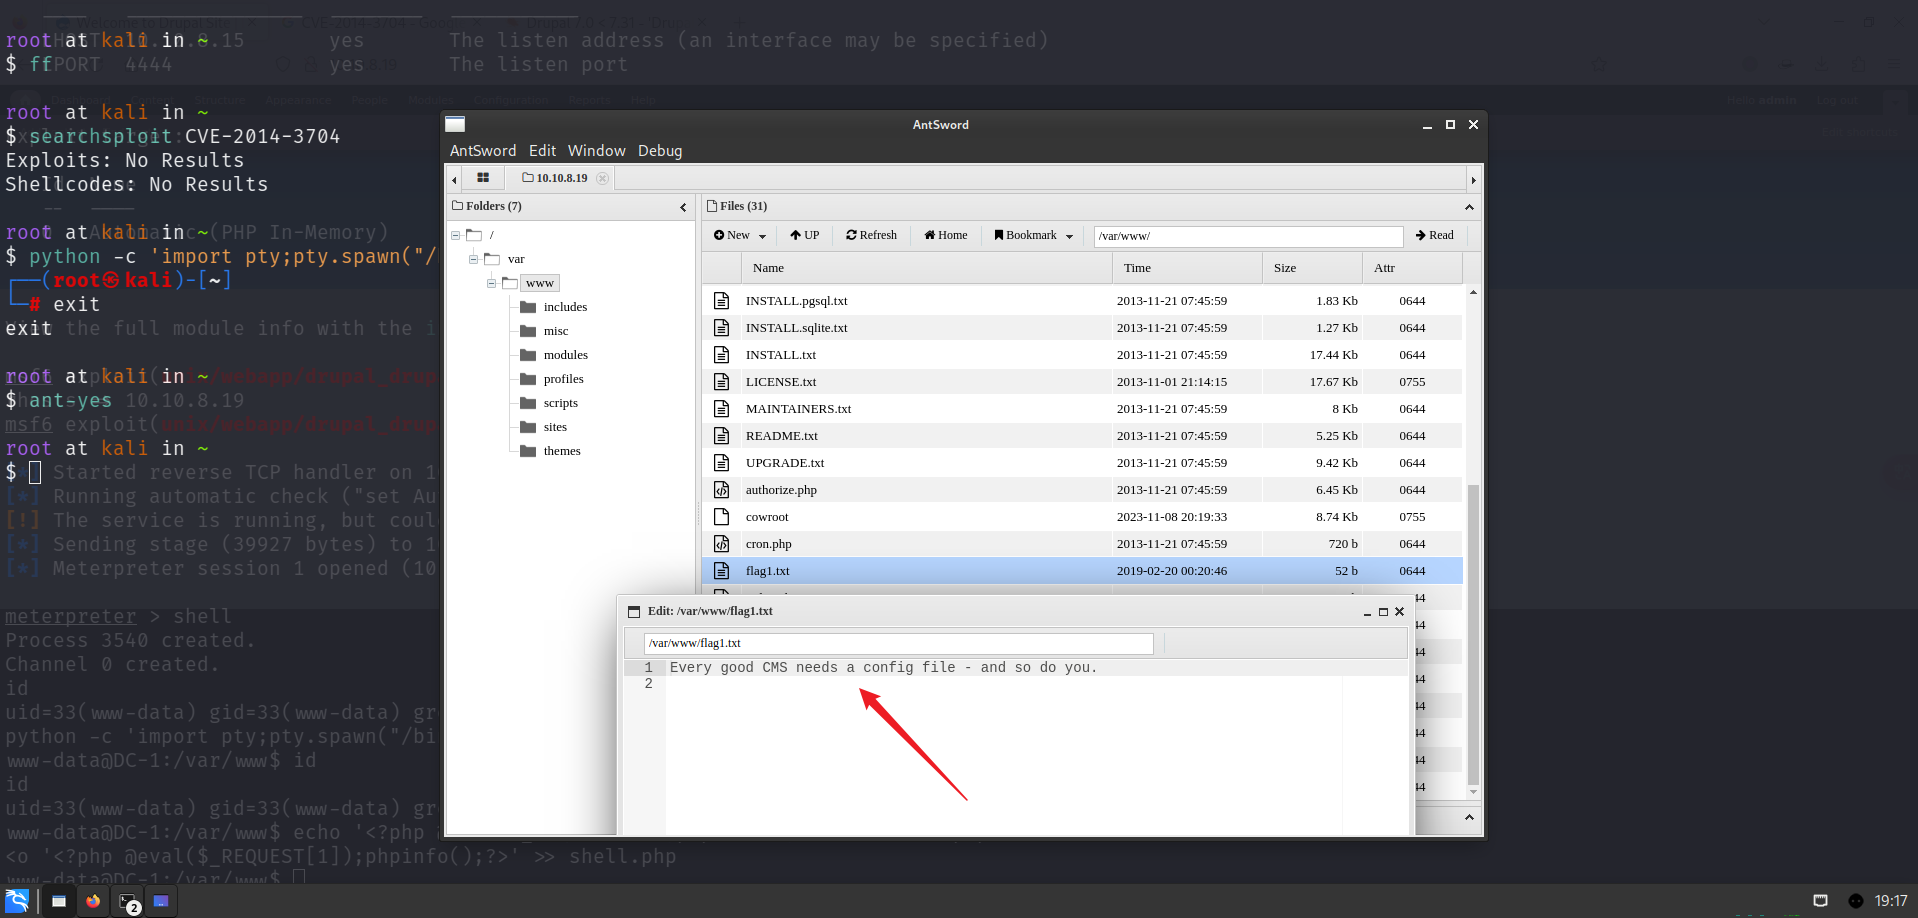Click authorize.php code file icon

(x=721, y=490)
